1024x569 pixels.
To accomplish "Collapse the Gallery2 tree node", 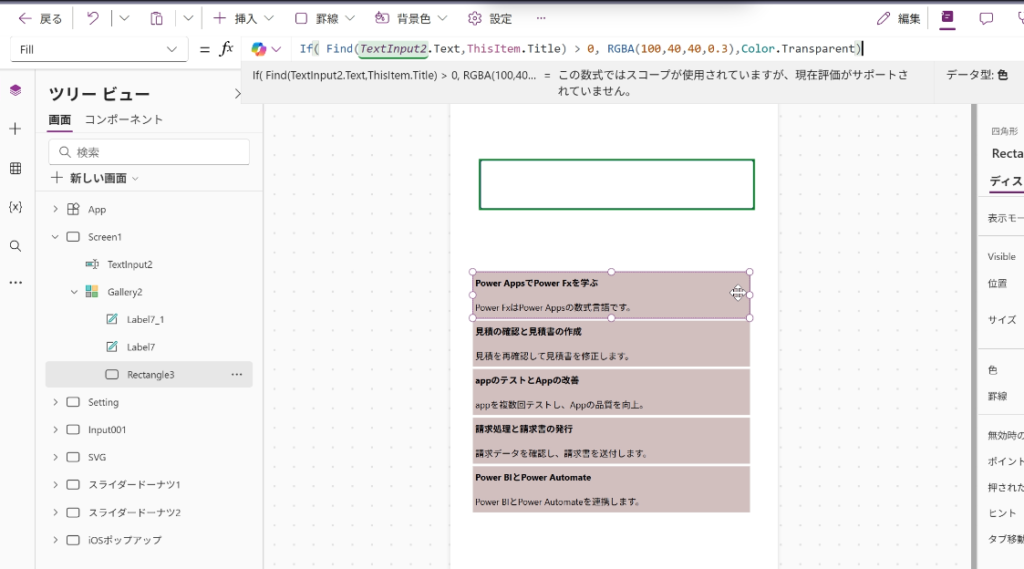I will 74,292.
